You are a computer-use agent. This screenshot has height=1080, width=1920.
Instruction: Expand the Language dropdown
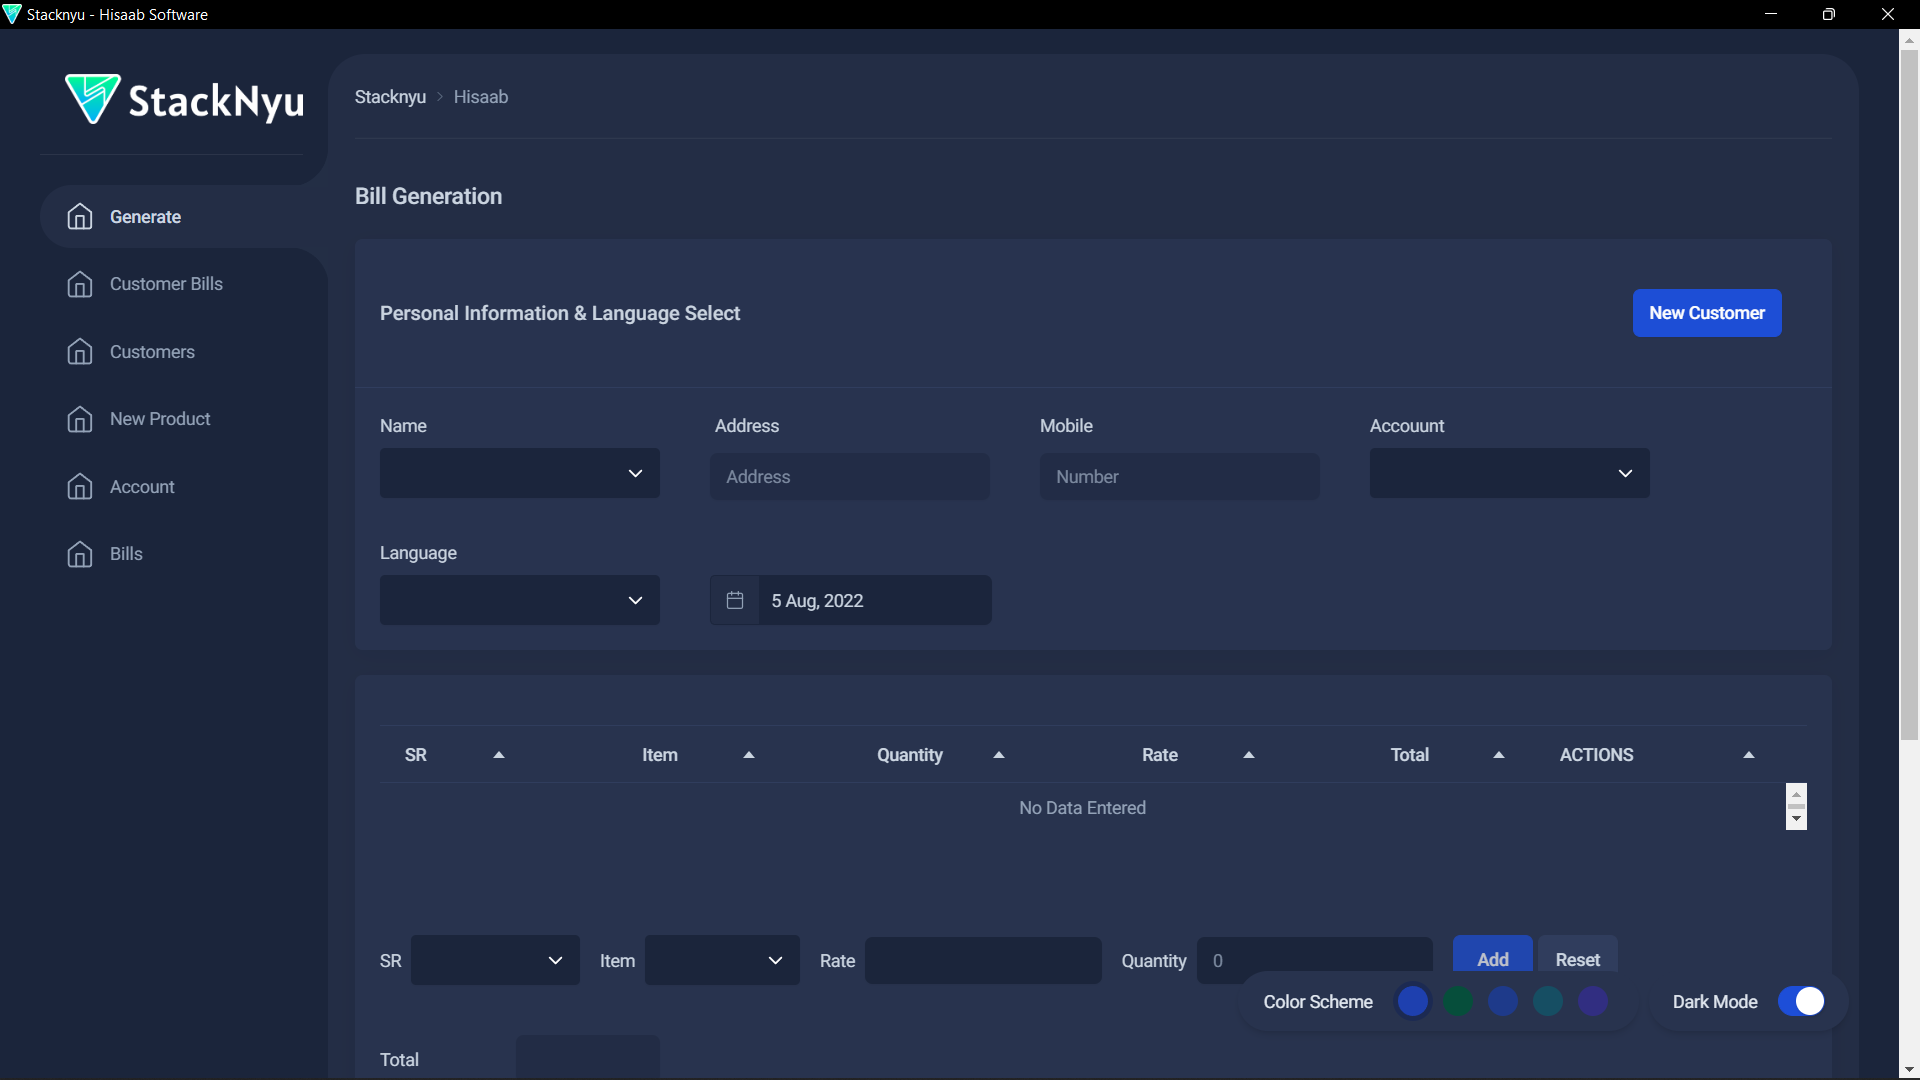519,600
